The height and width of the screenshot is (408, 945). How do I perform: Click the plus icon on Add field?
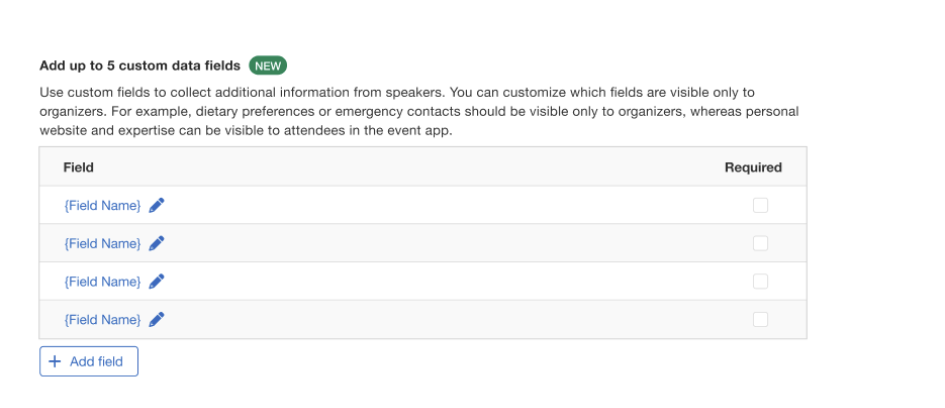pos(55,361)
